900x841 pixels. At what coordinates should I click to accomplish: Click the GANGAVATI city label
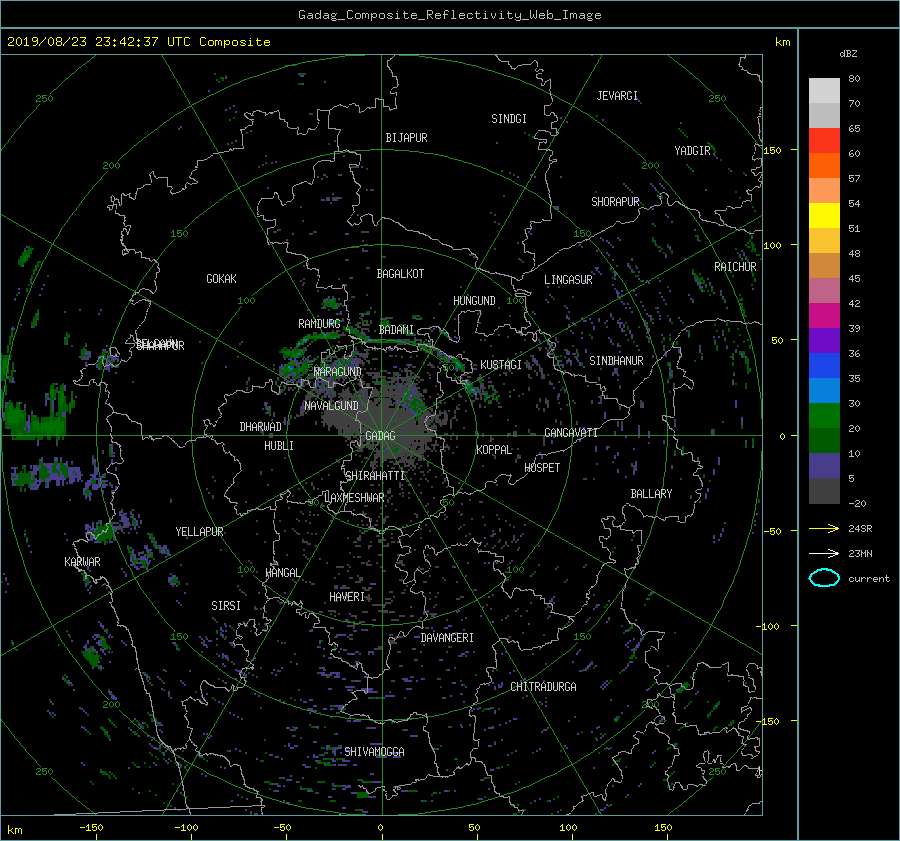571,433
